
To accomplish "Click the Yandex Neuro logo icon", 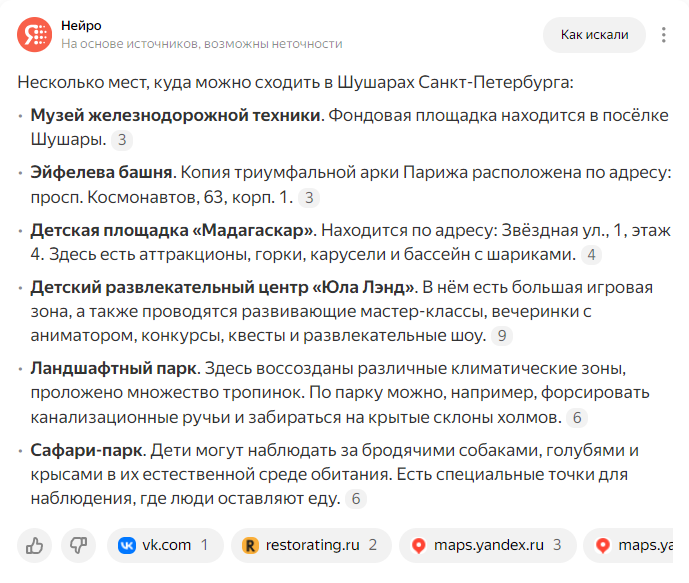I will coord(34,35).
